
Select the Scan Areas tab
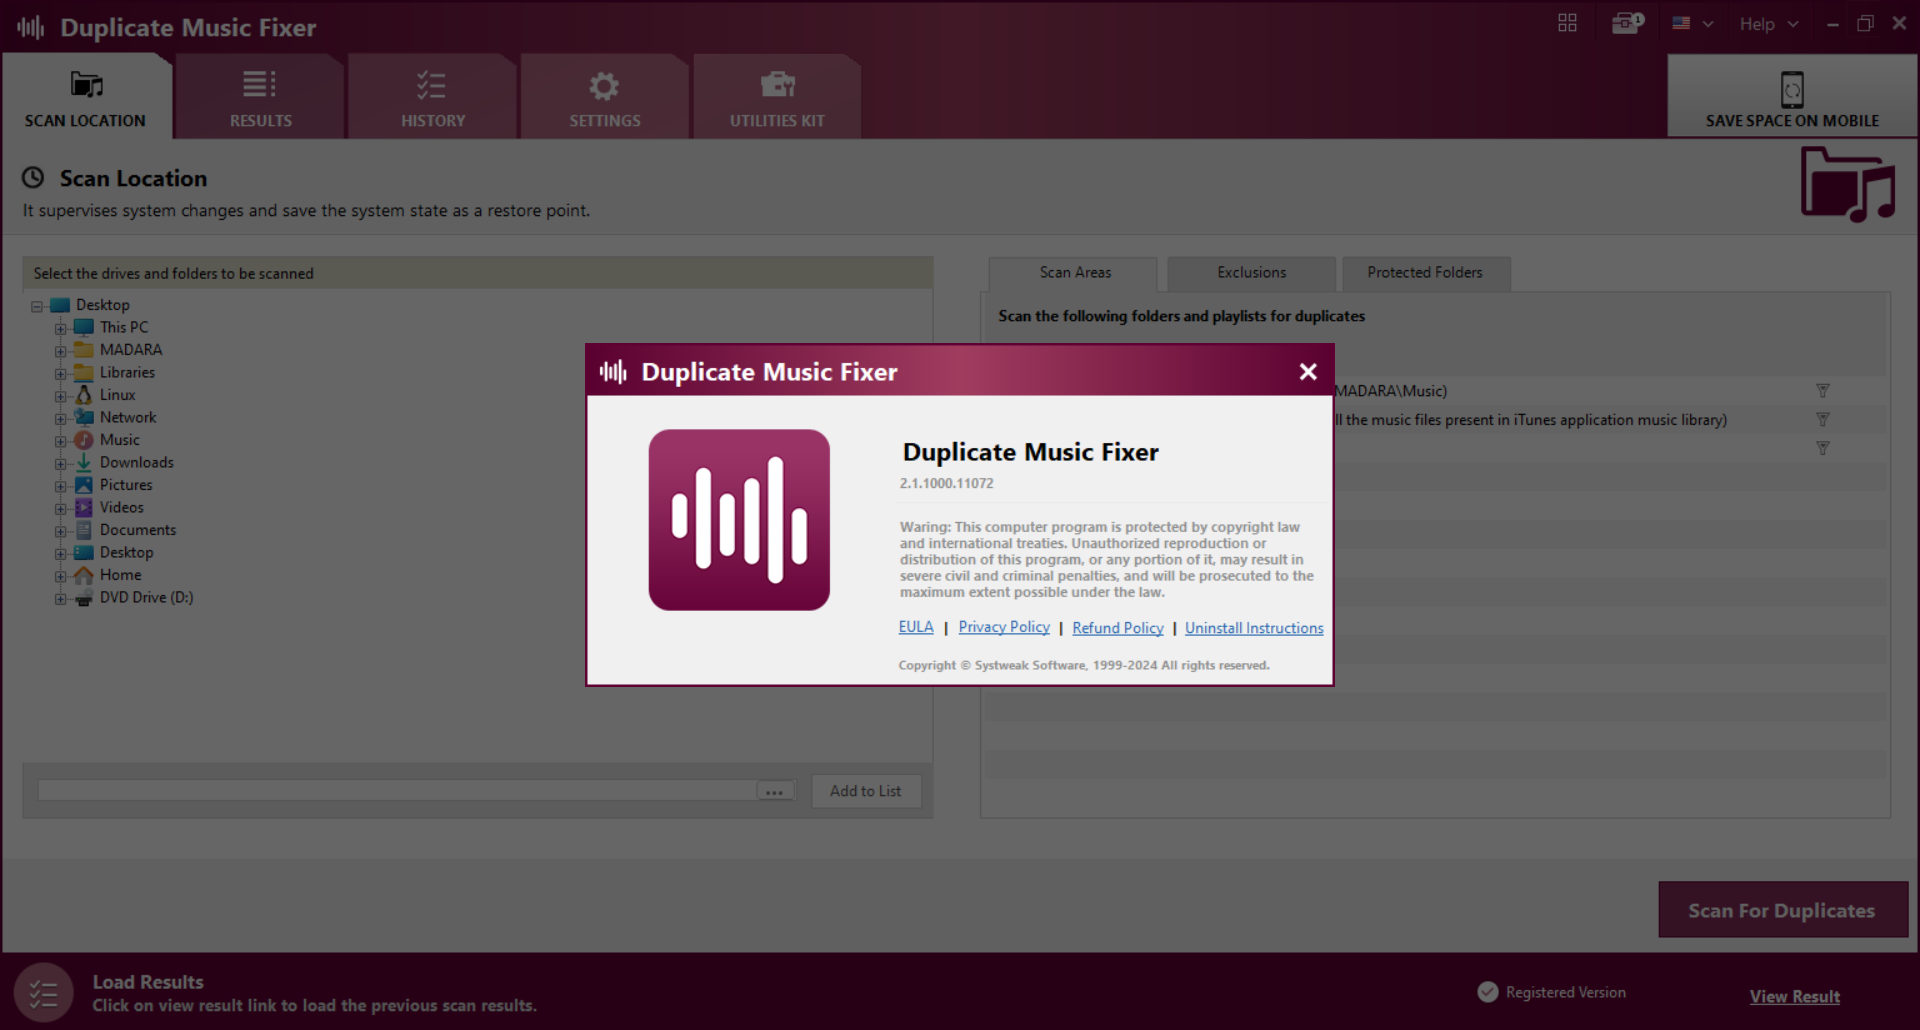[1074, 273]
